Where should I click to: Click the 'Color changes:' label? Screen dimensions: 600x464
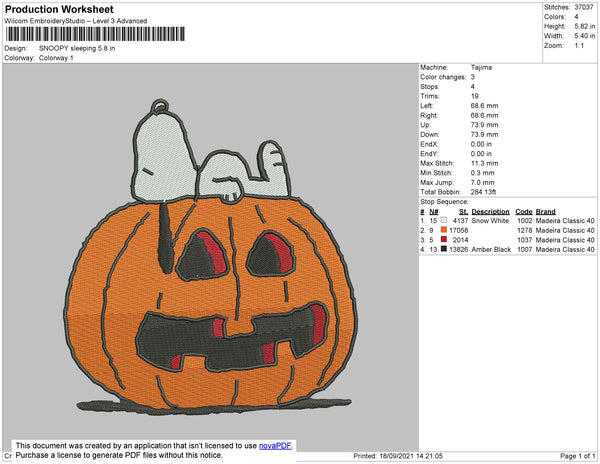pos(443,77)
